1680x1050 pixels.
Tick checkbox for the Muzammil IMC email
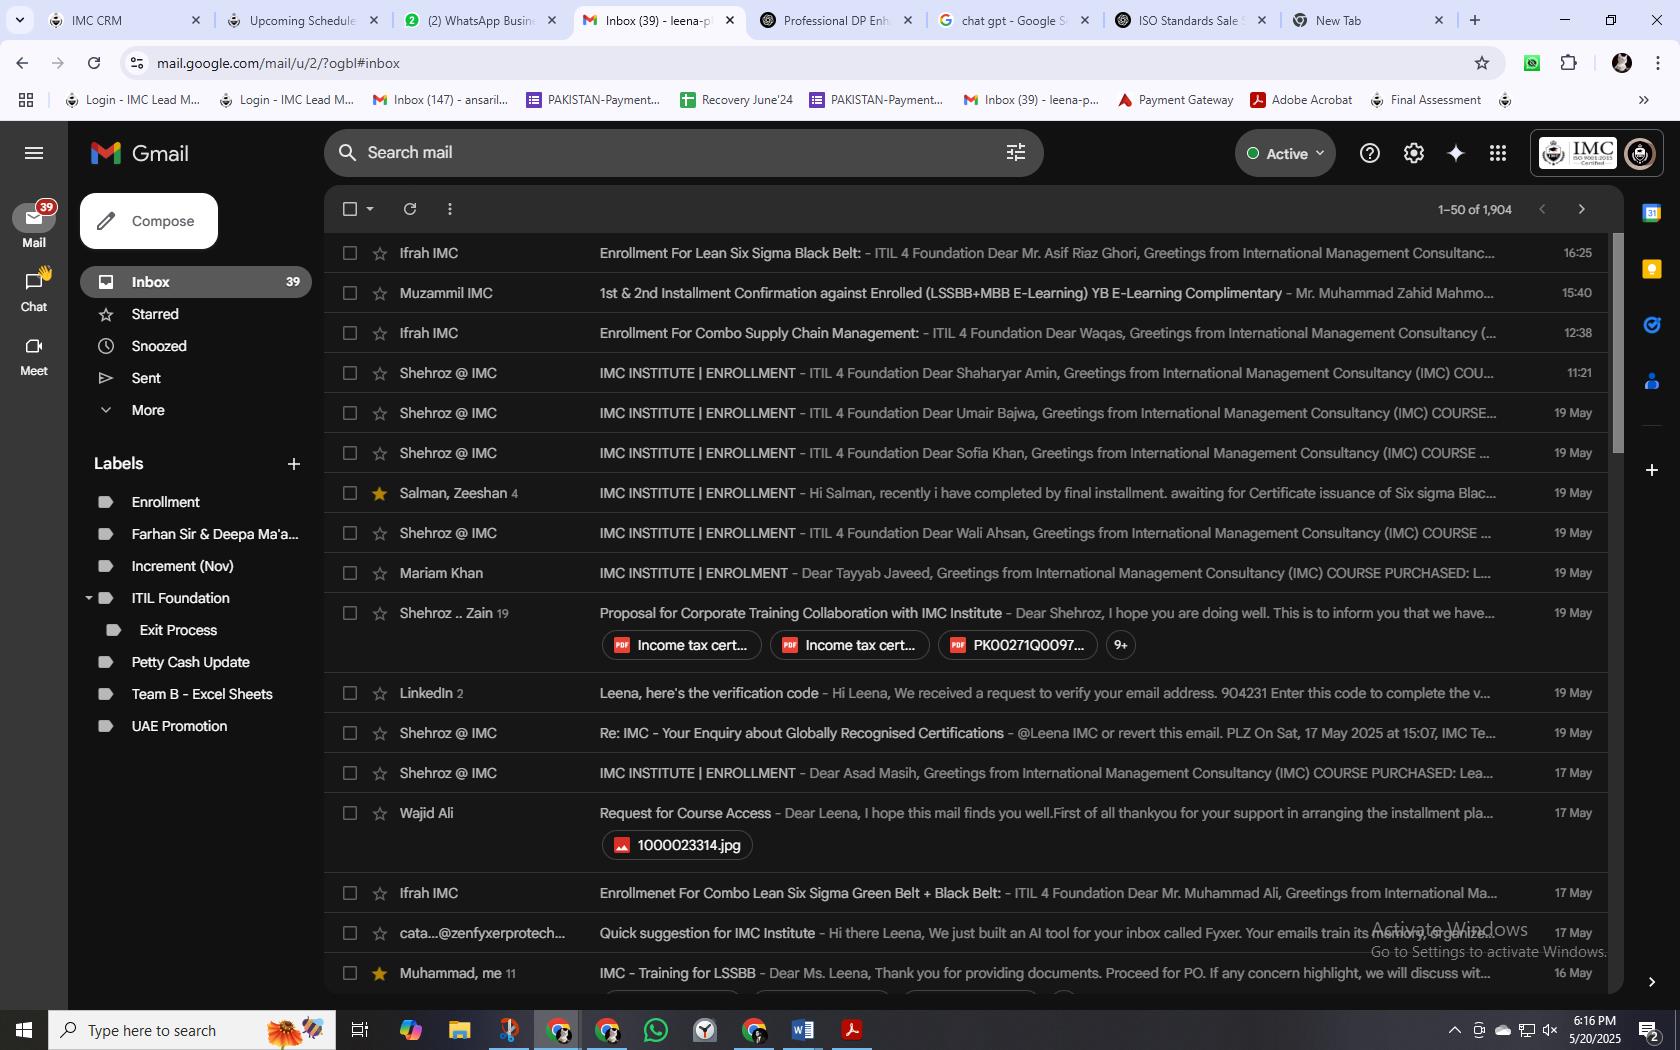349,293
